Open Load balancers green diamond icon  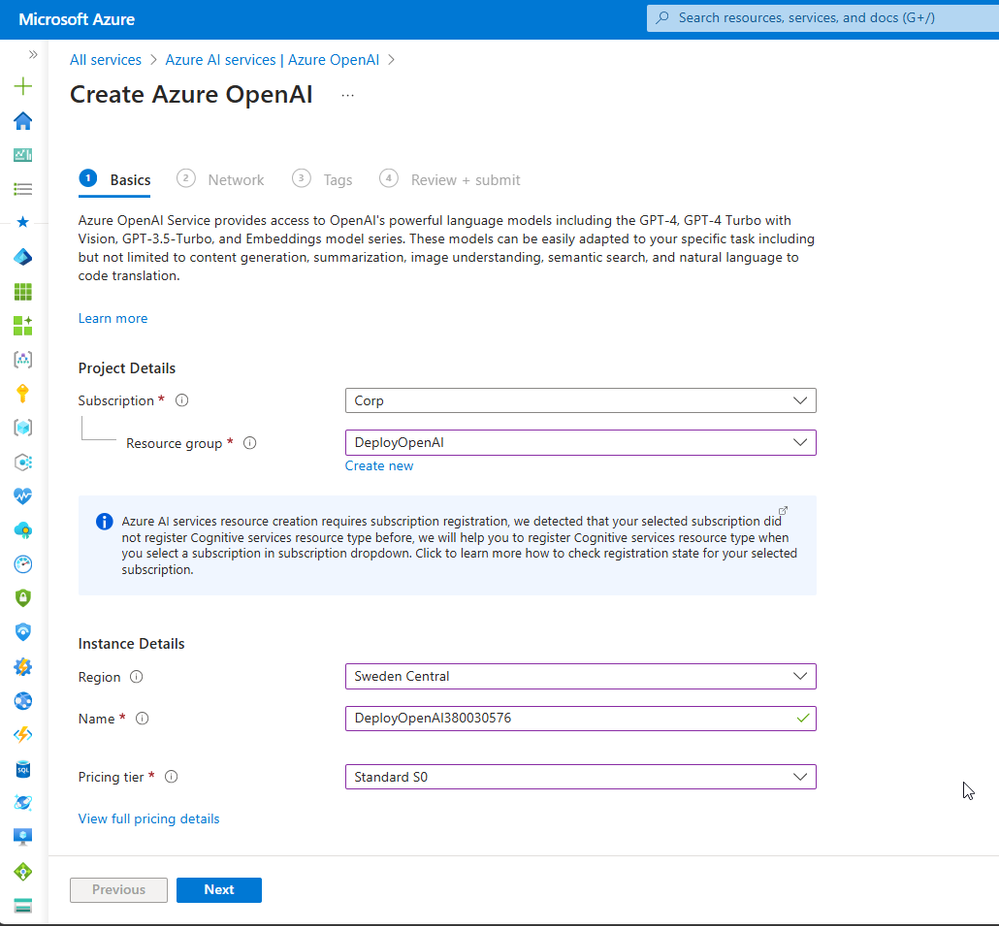point(23,871)
